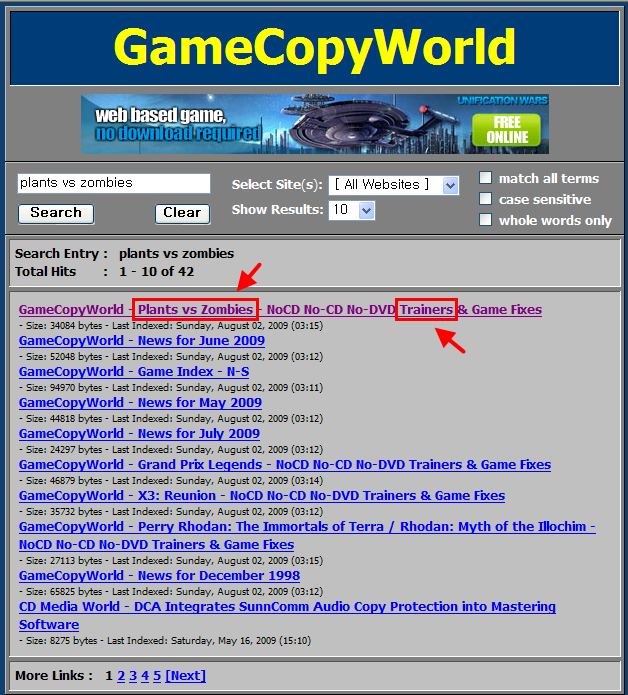Screen dimensions: 628x695
Task: Go to results page 2
Action: 121,675
